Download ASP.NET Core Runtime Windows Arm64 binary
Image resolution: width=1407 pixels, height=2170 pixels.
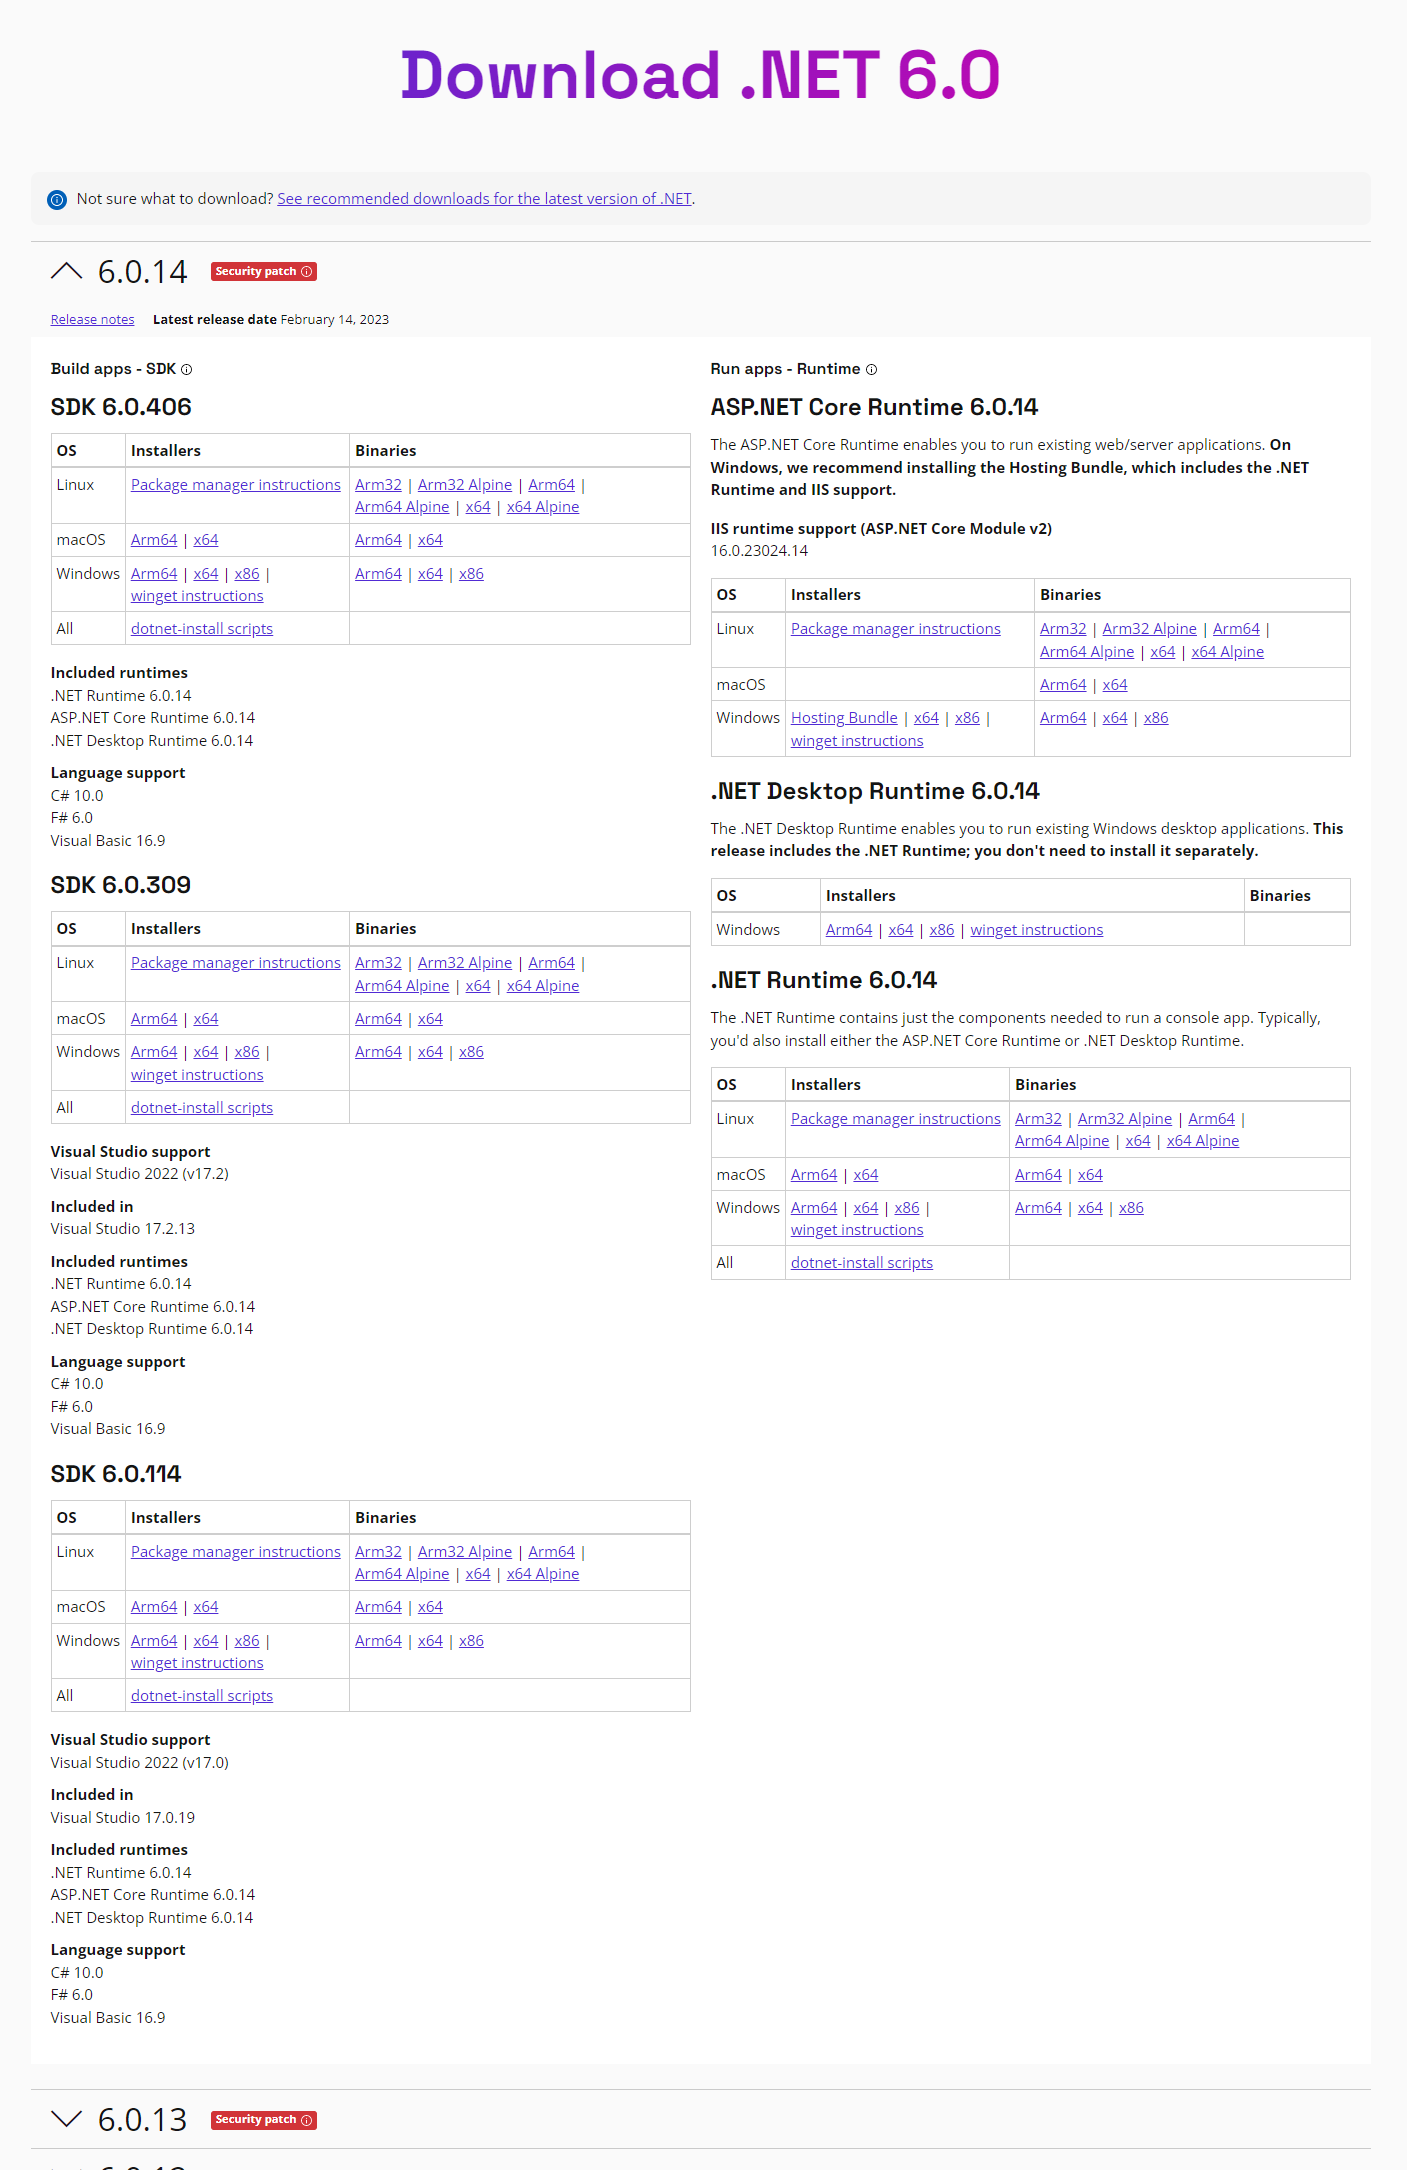pos(1063,717)
